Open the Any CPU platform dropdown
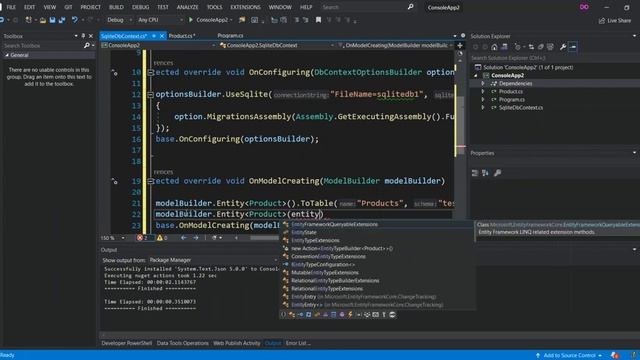Image resolution: width=640 pixels, height=360 pixels. 160,20
